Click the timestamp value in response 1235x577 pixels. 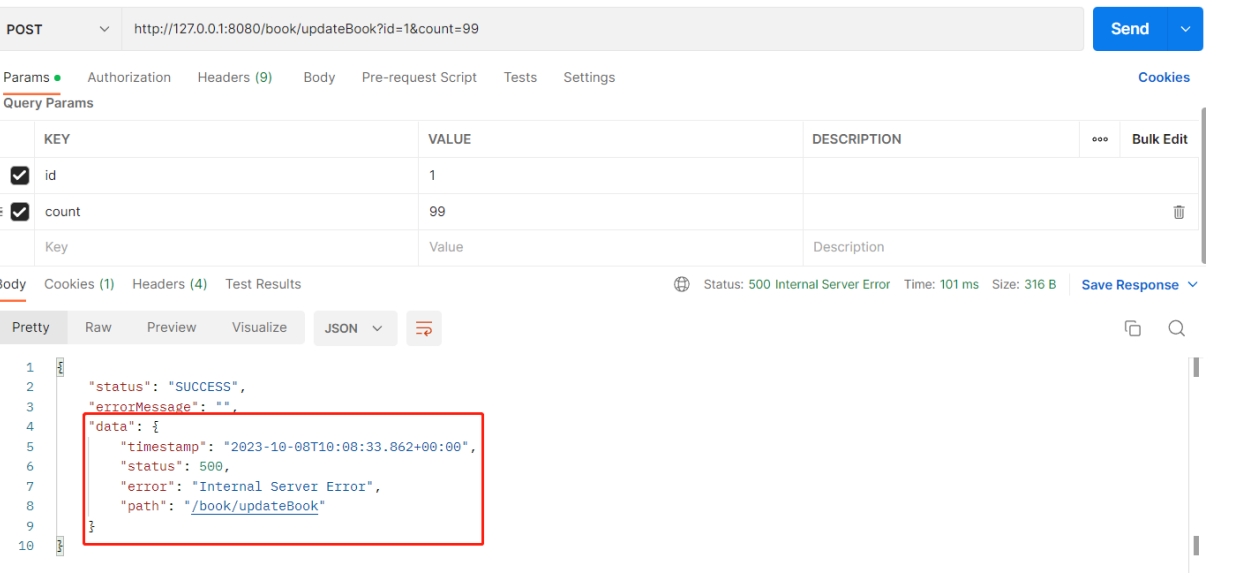346,447
